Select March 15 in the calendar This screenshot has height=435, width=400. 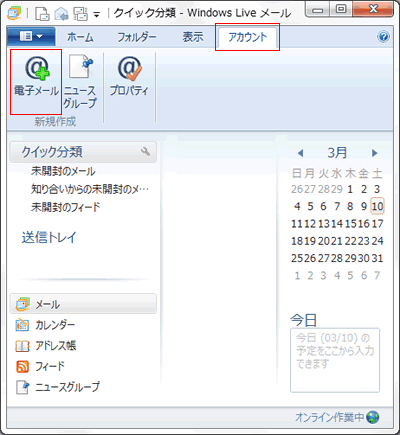click(350, 224)
